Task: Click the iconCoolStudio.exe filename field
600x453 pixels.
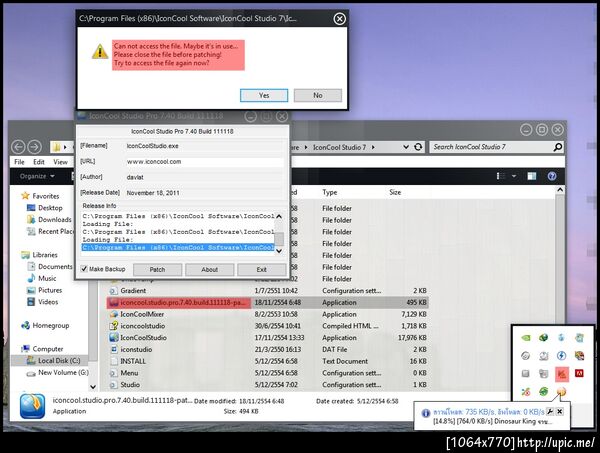Action: click(205, 146)
